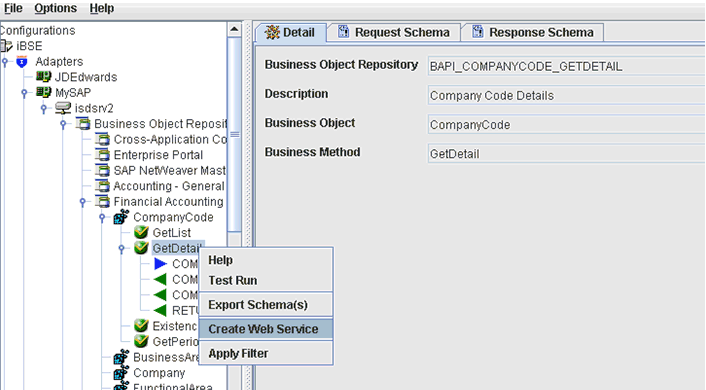
Task: Collapse the GetDetail method node
Action: click(122, 249)
